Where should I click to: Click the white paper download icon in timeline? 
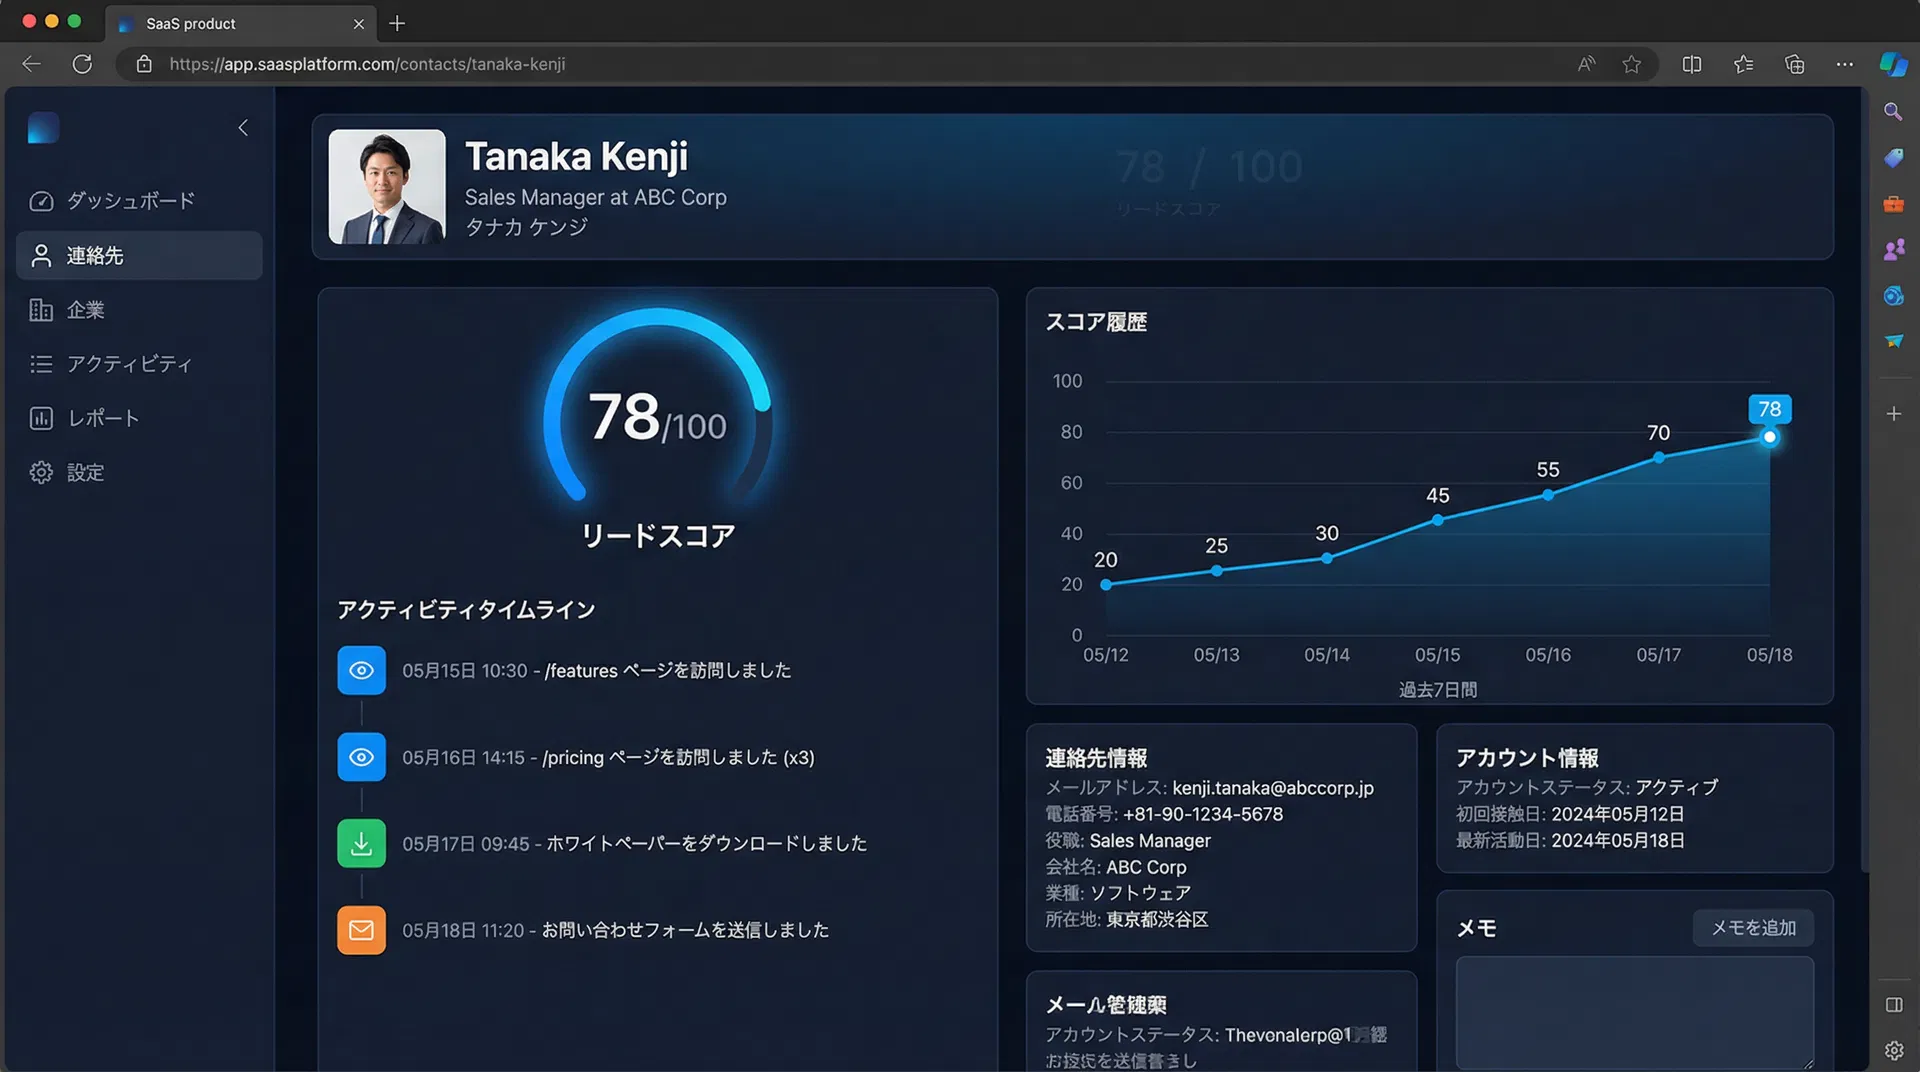pos(361,843)
